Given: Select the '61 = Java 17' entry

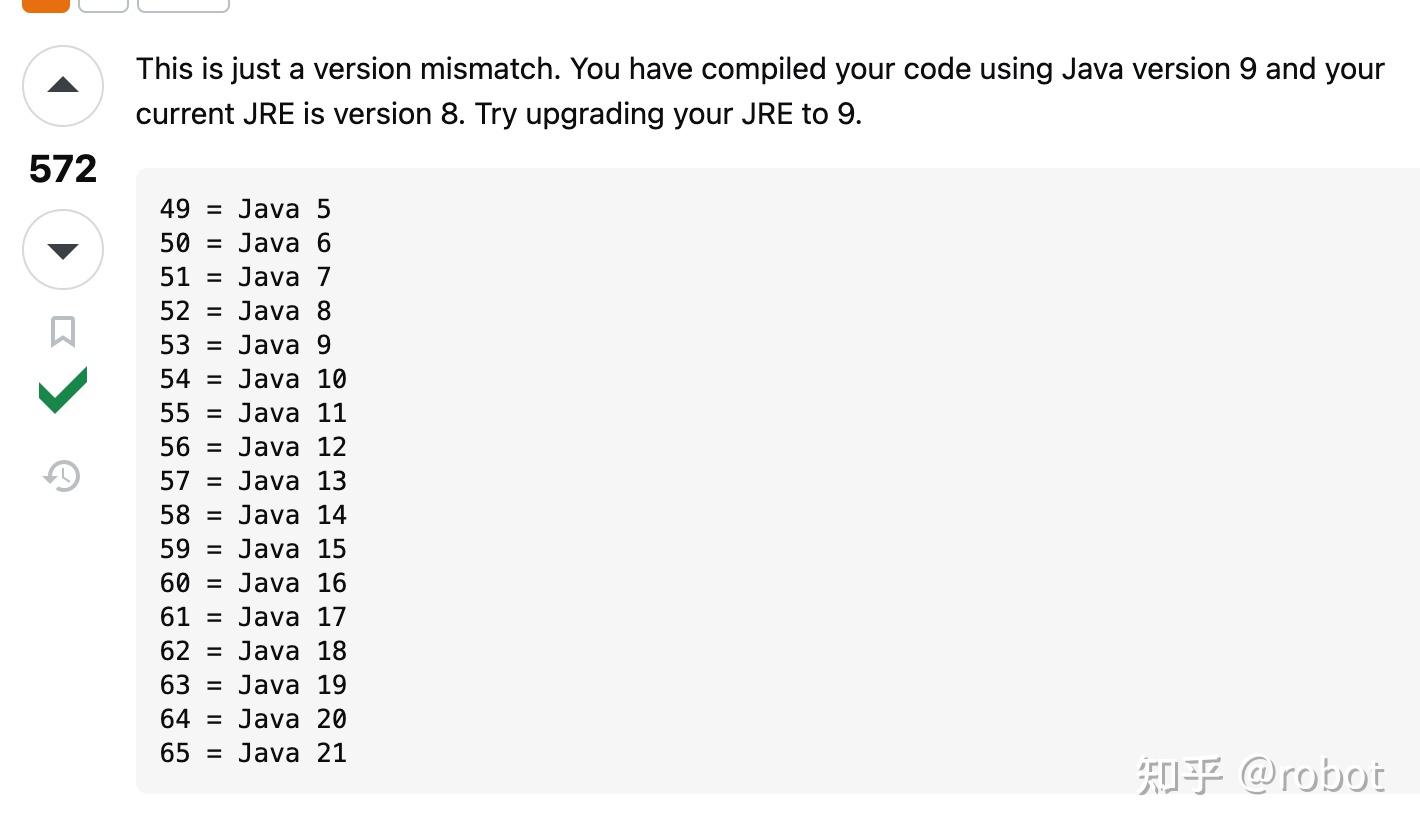Looking at the screenshot, I should pos(253,617).
